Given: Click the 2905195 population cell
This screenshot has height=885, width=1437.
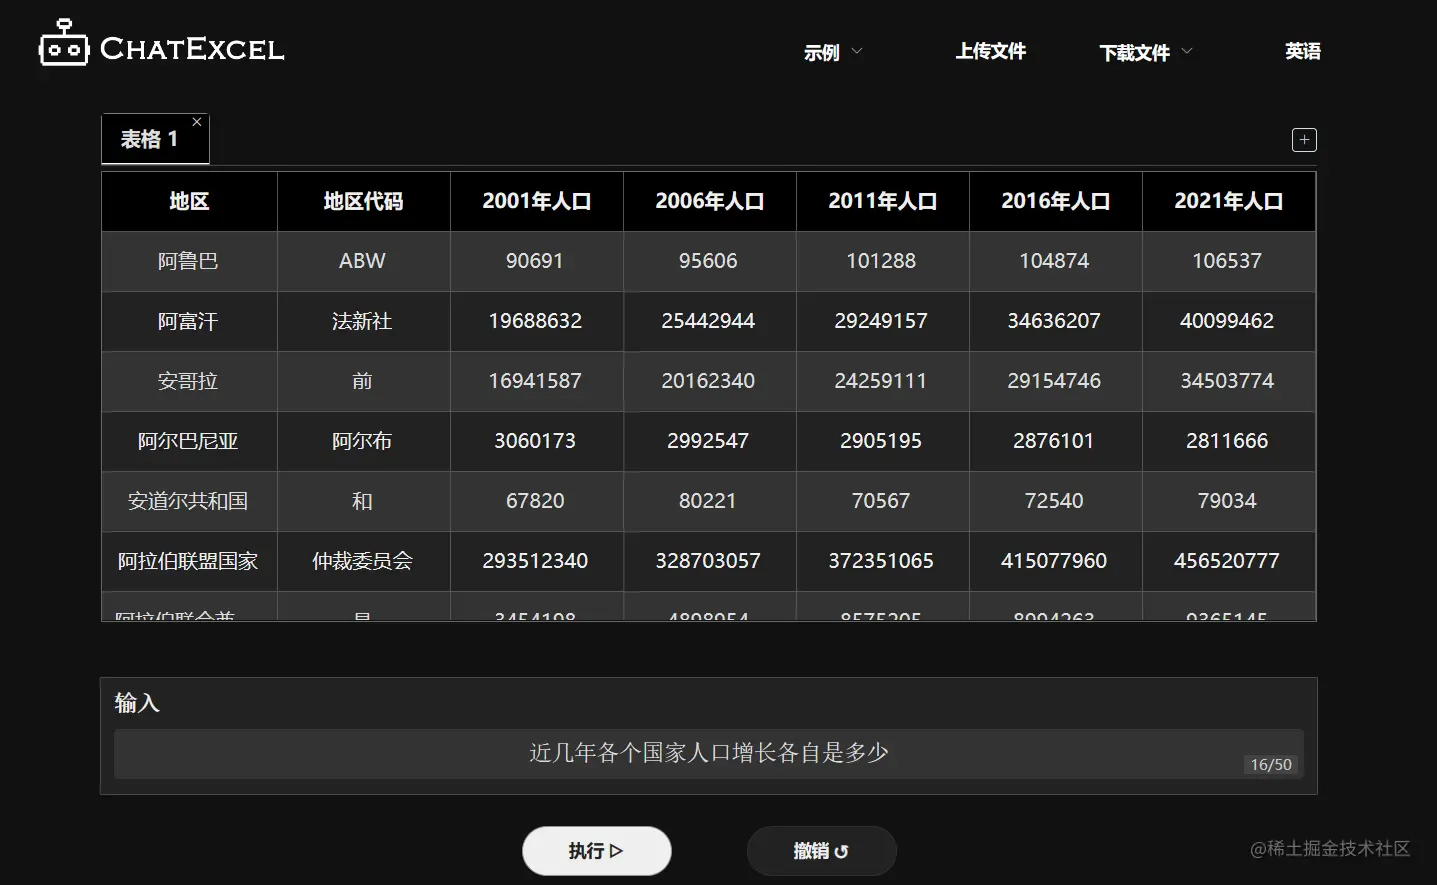Looking at the screenshot, I should pos(882,441).
